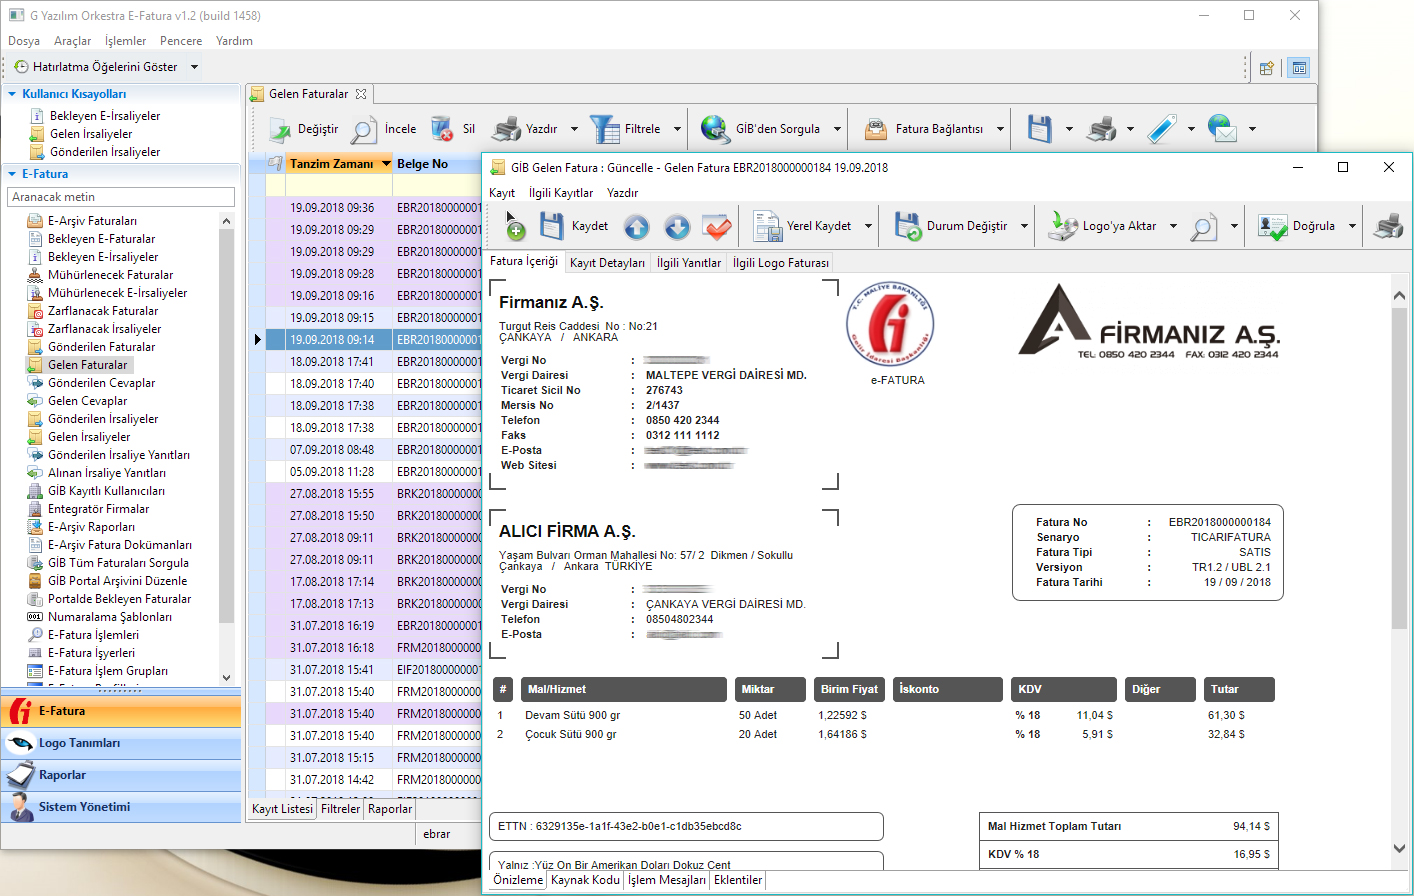Expand the Yerel Kaydet dropdown arrow
Viewport: 1414px width, 896px height.
tap(868, 226)
